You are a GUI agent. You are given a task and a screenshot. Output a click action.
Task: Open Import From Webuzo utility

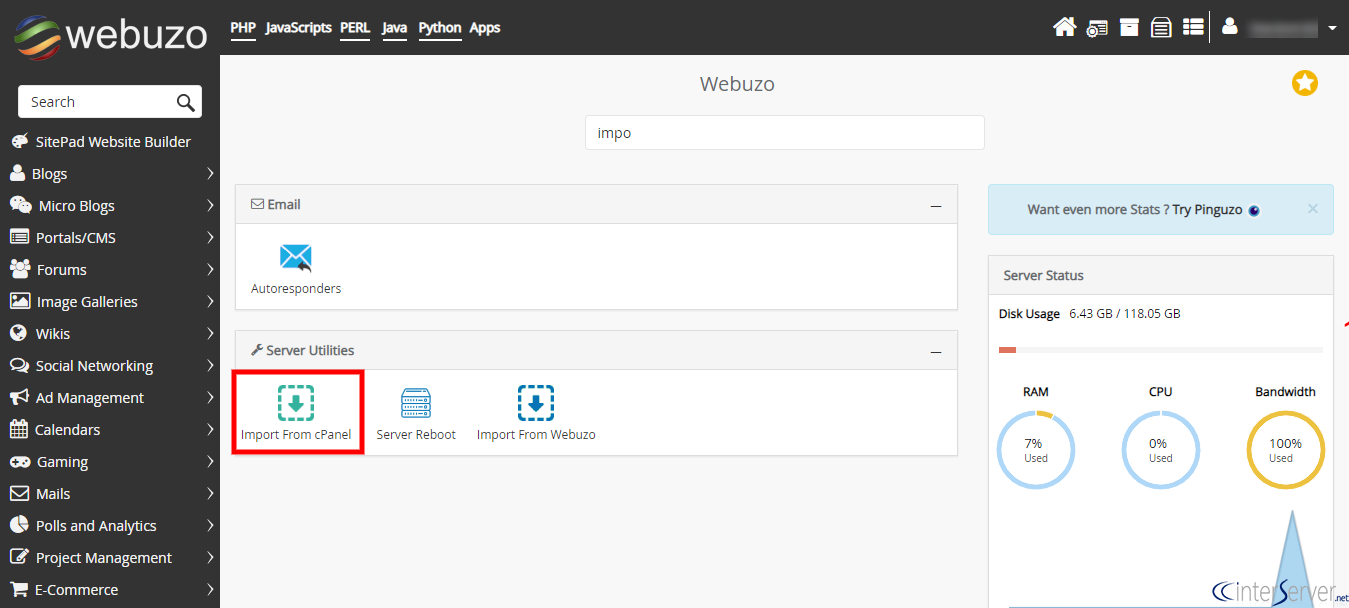click(536, 402)
